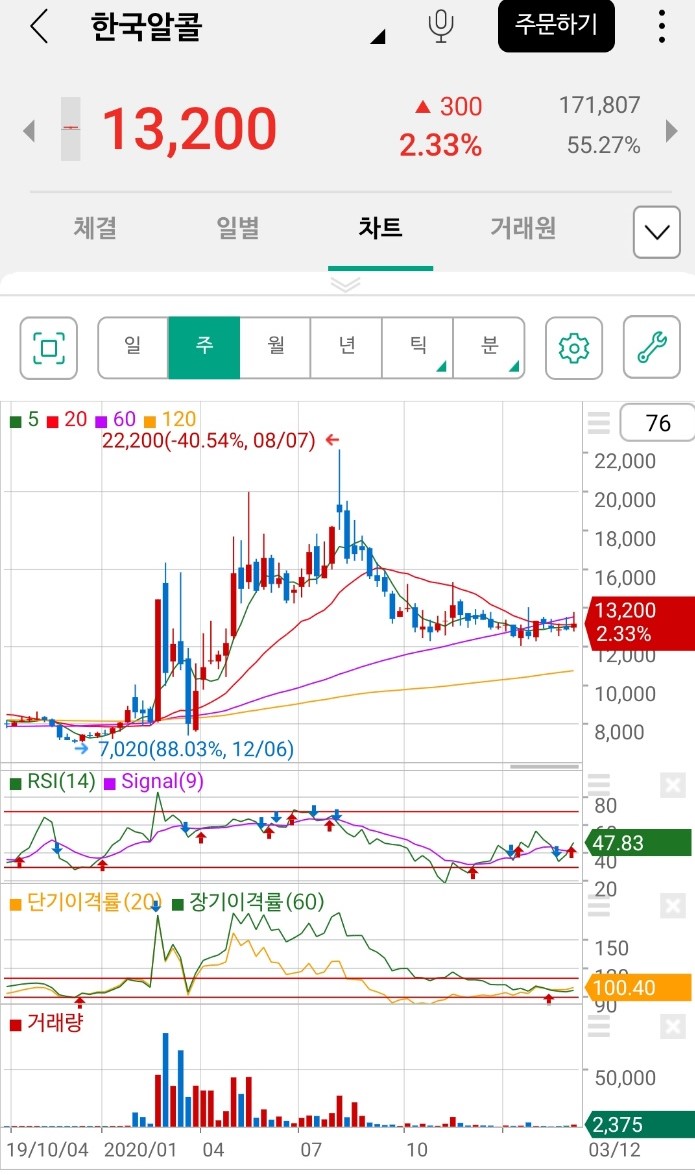Select the daily (일) chart period
Screen dimensions: 695x1175
133,348
